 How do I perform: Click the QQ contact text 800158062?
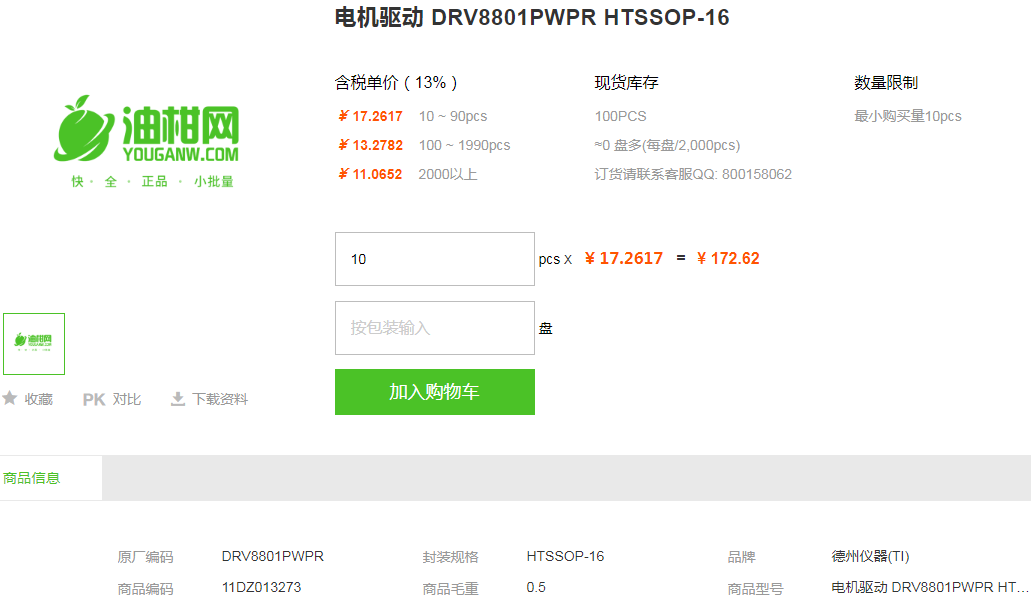(x=757, y=174)
